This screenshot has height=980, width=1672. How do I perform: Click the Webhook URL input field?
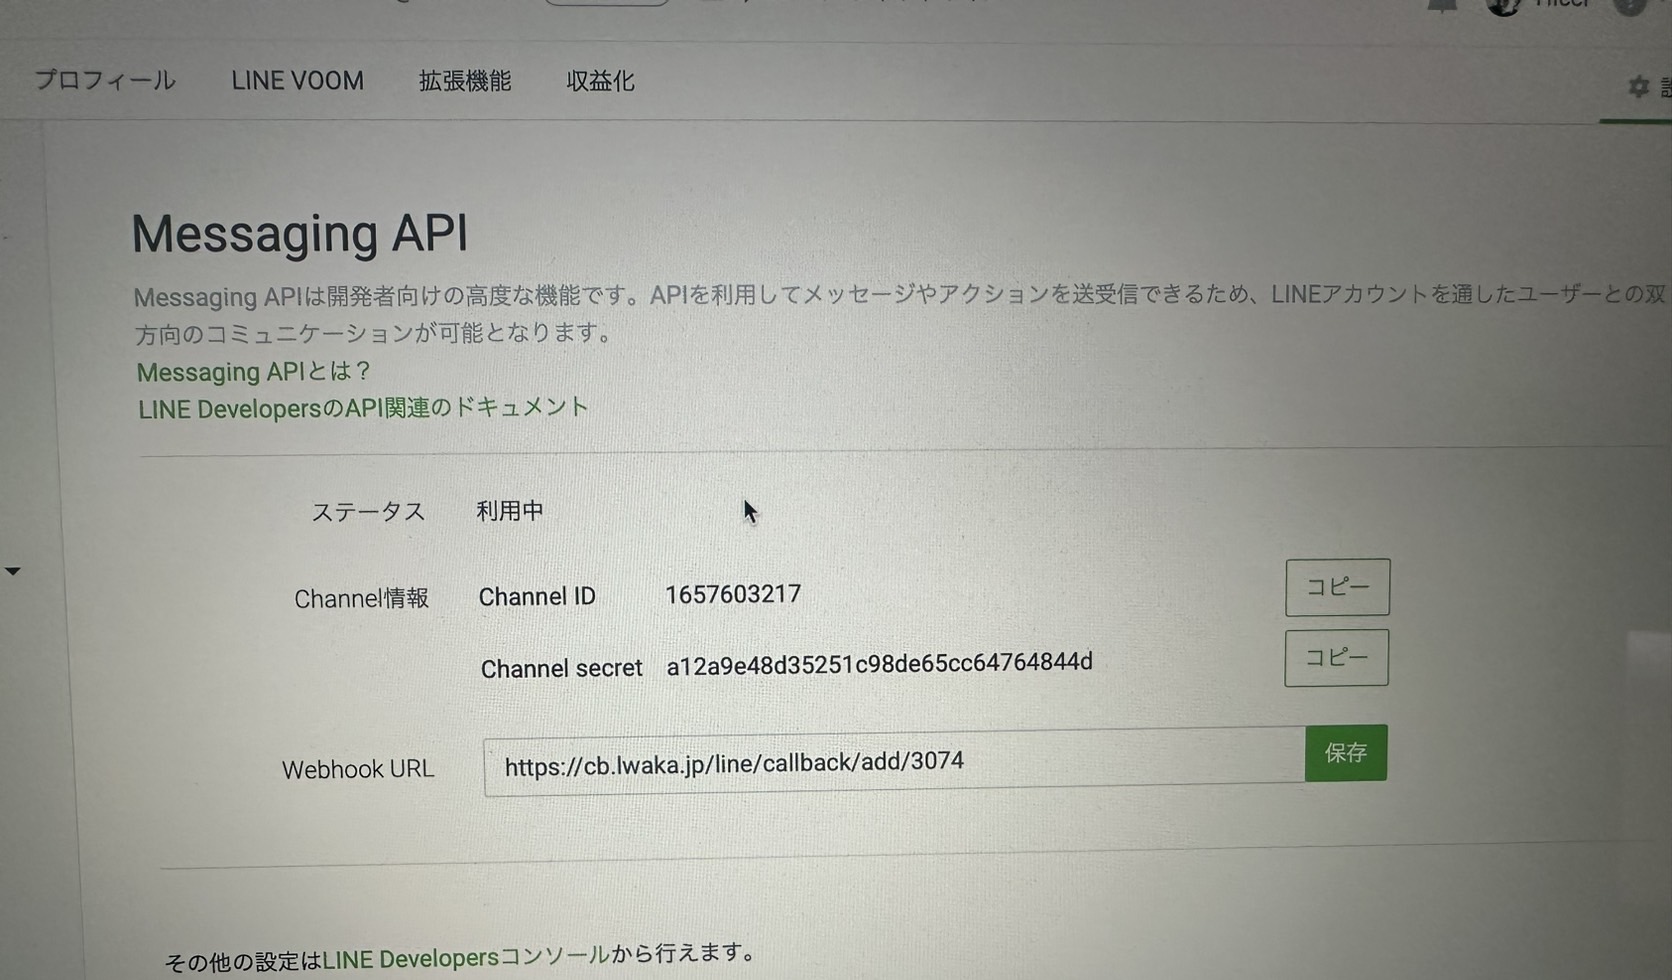coord(894,762)
